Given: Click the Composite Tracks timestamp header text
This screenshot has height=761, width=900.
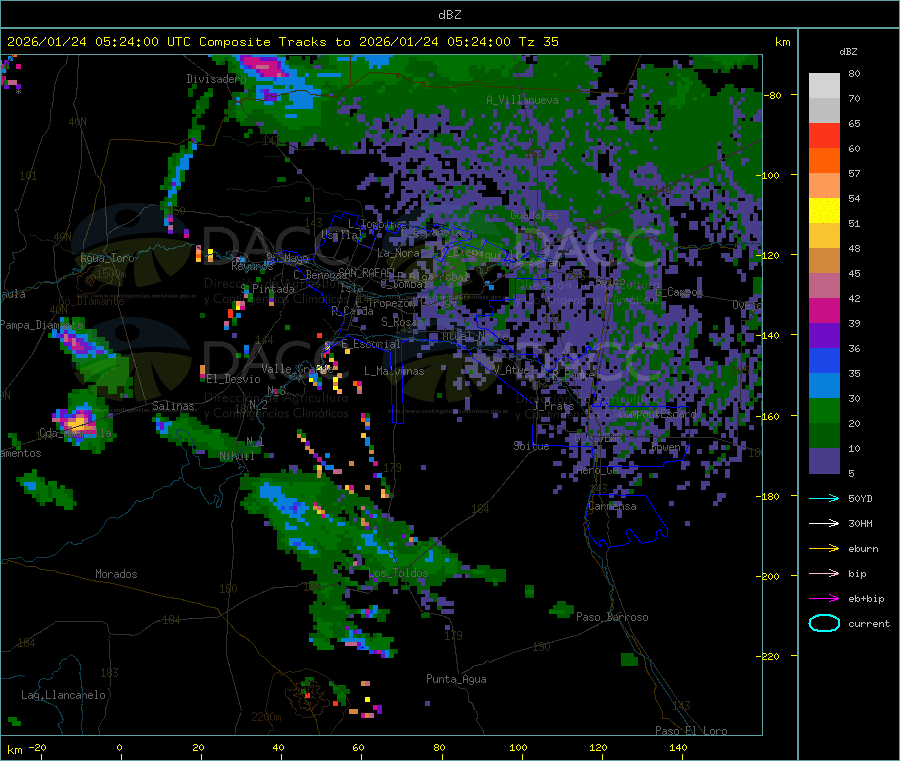Looking at the screenshot, I should pos(283,41).
